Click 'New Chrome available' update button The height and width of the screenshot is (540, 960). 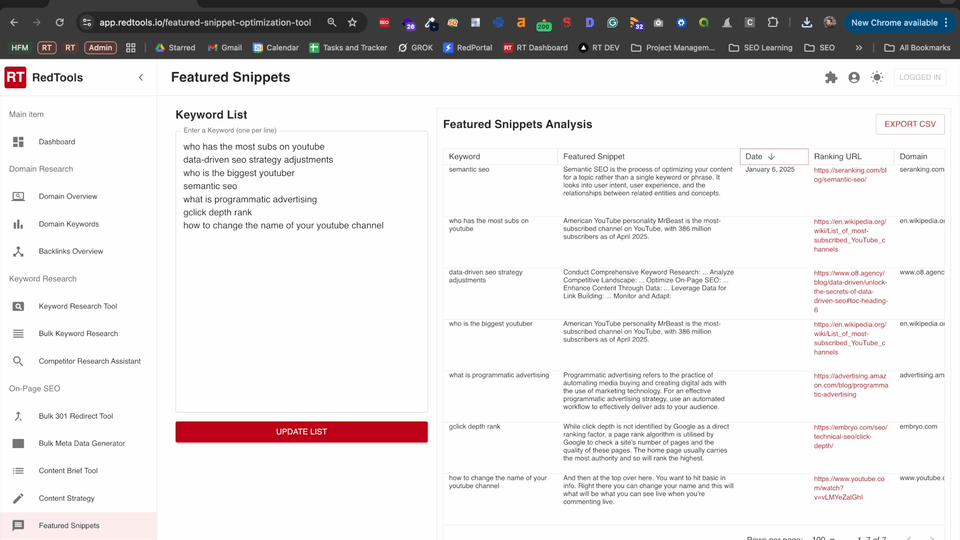click(x=894, y=23)
